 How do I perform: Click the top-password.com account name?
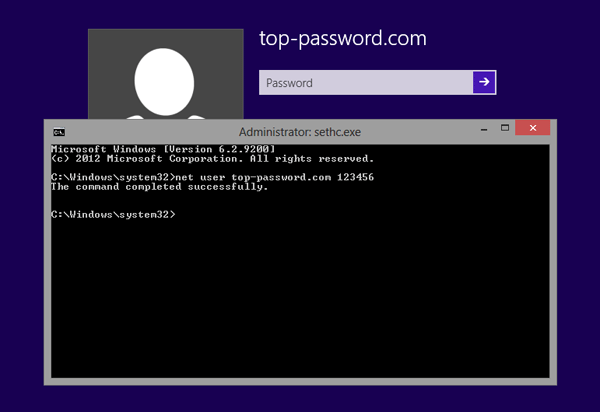pyautogui.click(x=342, y=39)
